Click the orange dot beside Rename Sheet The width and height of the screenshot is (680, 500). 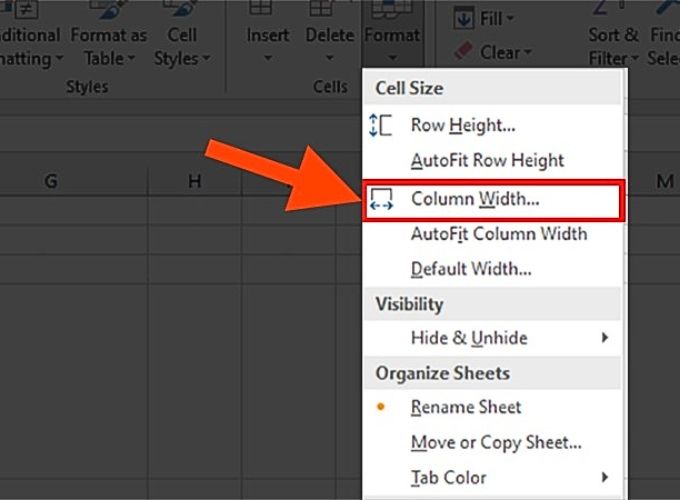click(380, 407)
